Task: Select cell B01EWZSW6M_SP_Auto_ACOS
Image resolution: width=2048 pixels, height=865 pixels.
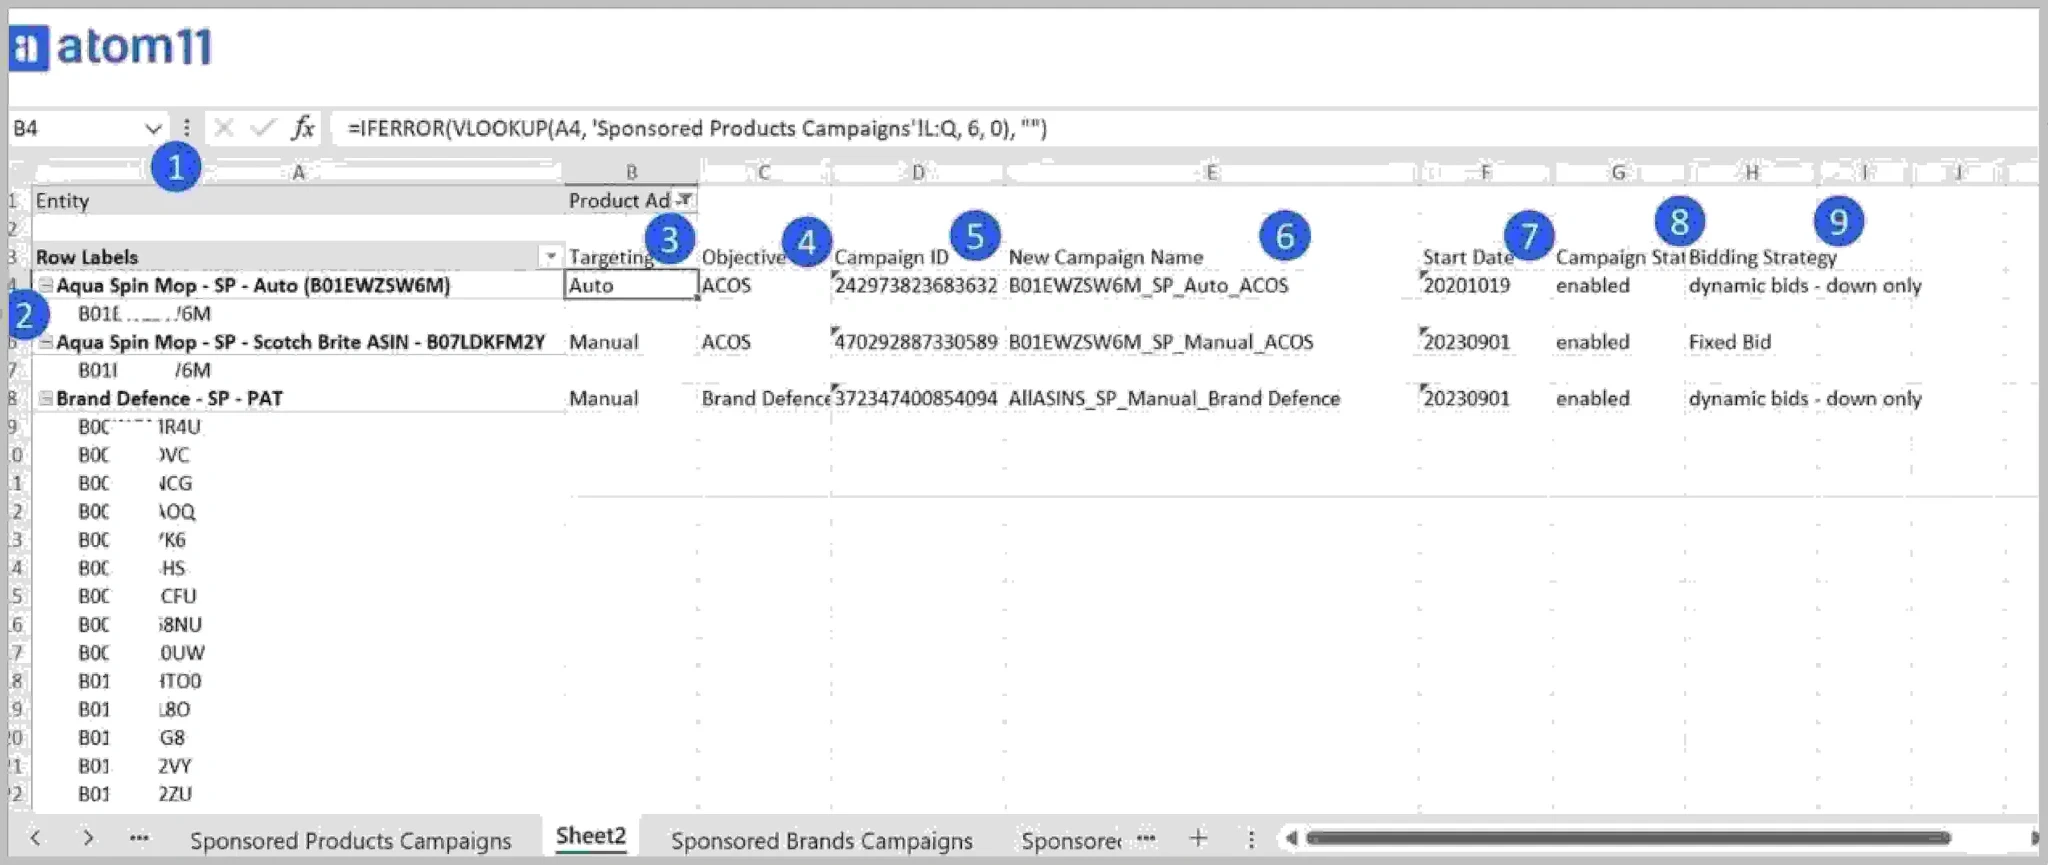Action: [1211, 285]
